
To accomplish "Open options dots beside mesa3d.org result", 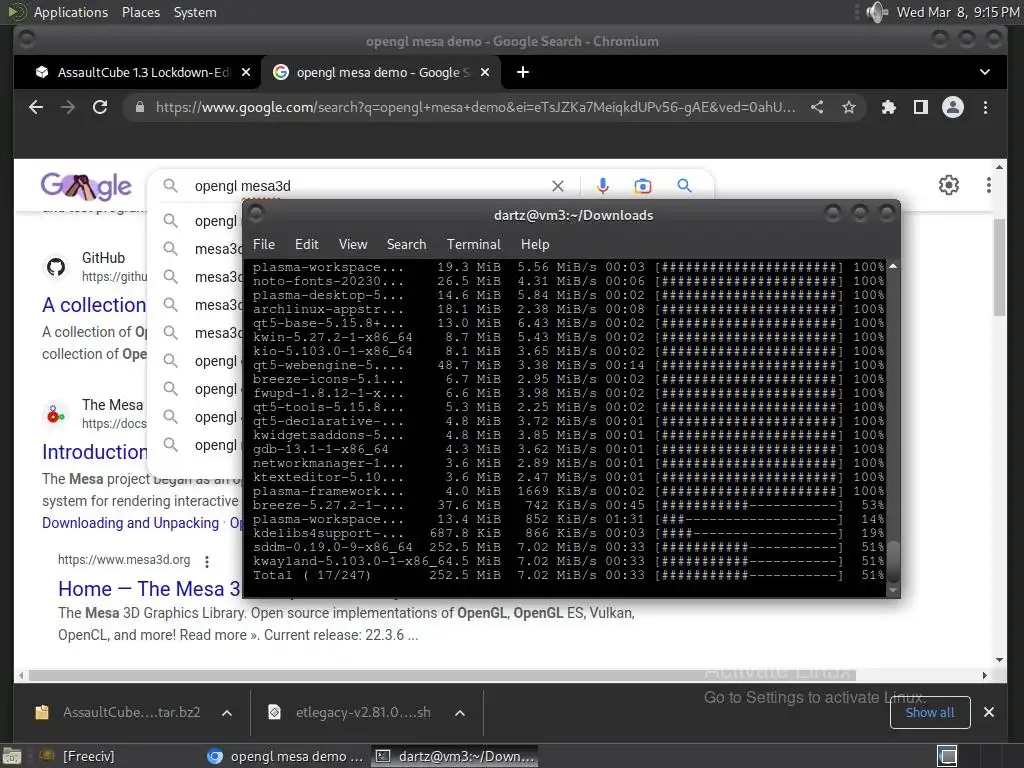I will (x=207, y=561).
